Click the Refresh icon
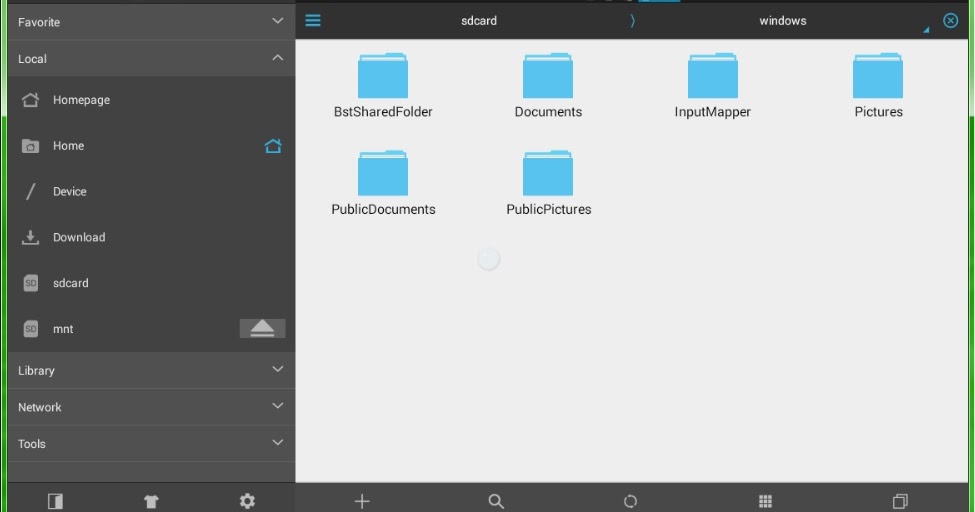This screenshot has width=975, height=512. tap(631, 501)
